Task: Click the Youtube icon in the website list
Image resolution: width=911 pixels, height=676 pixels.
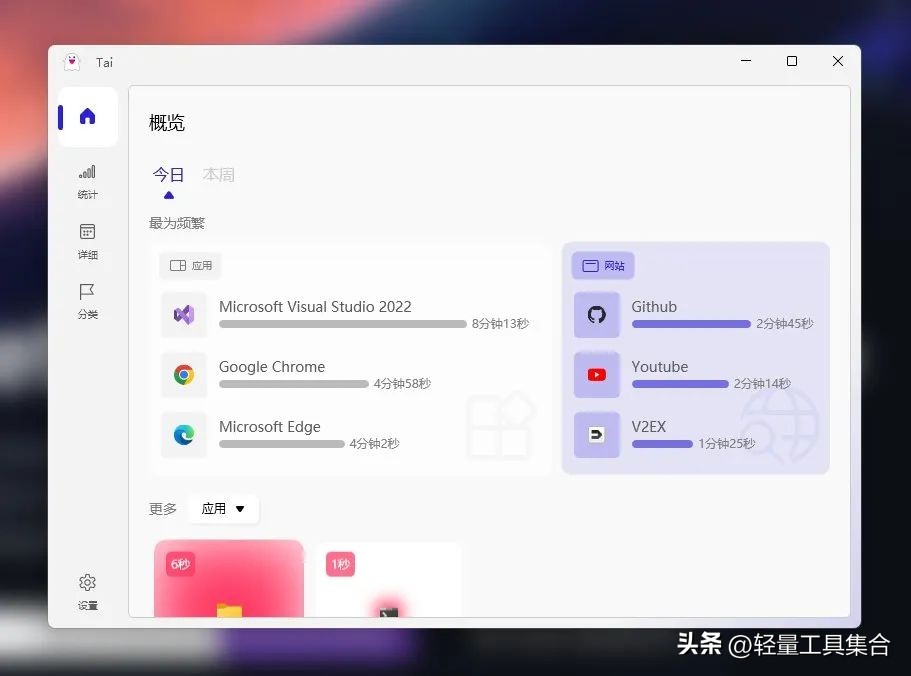Action: [597, 375]
